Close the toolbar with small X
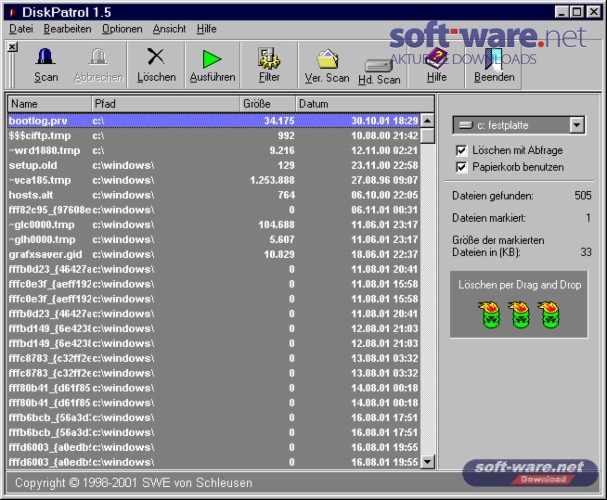 [12, 47]
